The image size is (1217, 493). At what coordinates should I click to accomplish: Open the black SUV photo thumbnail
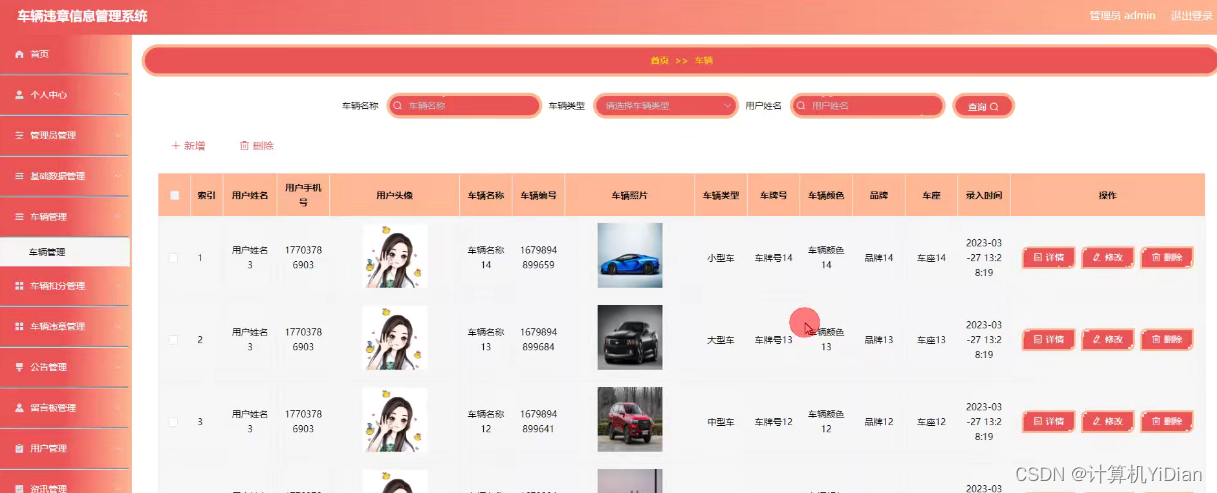630,337
